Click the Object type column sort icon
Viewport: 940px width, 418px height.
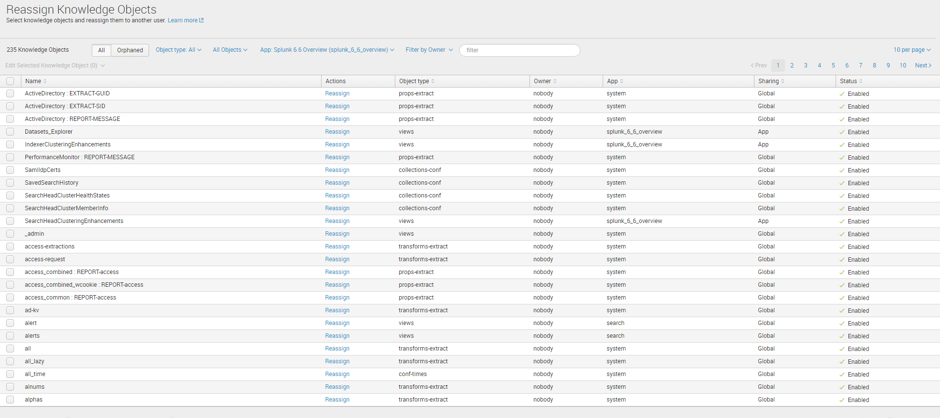(433, 81)
